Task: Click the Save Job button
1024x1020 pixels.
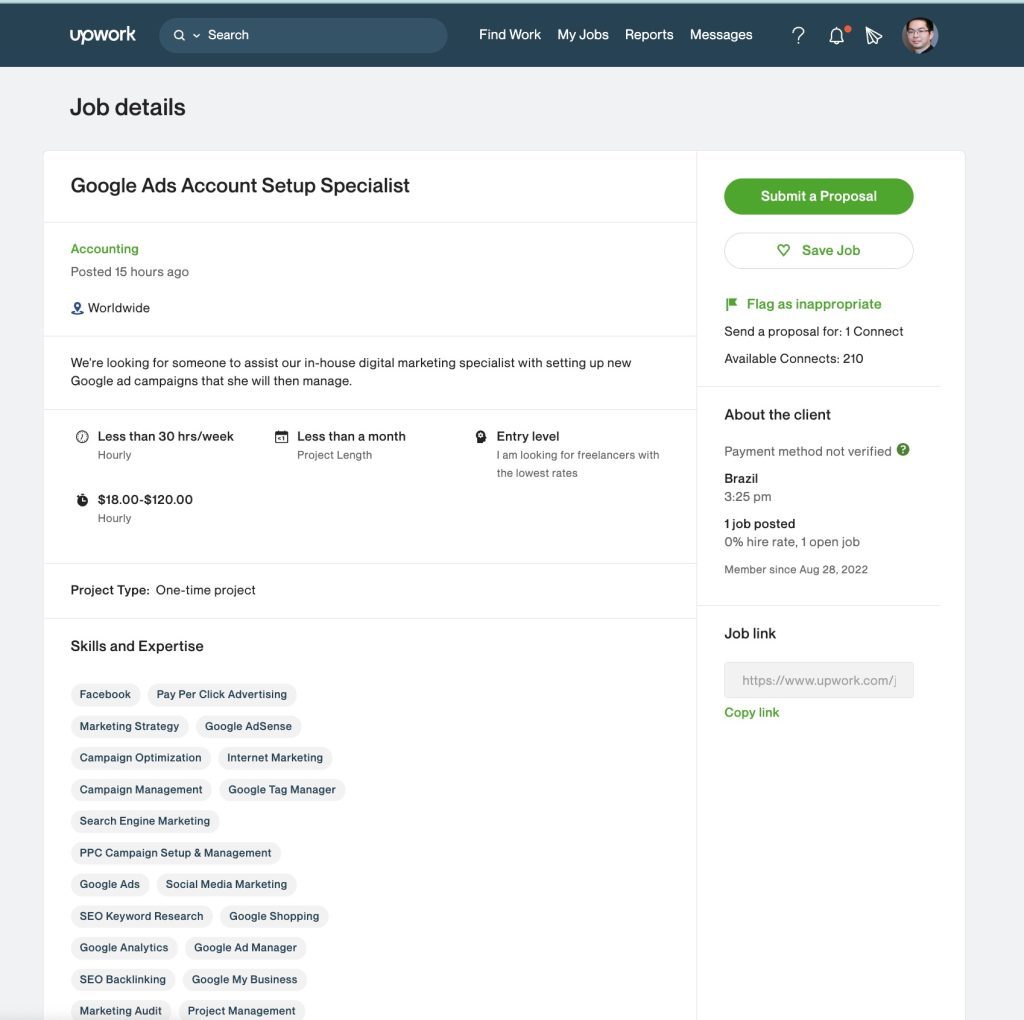Action: pyautogui.click(x=818, y=250)
